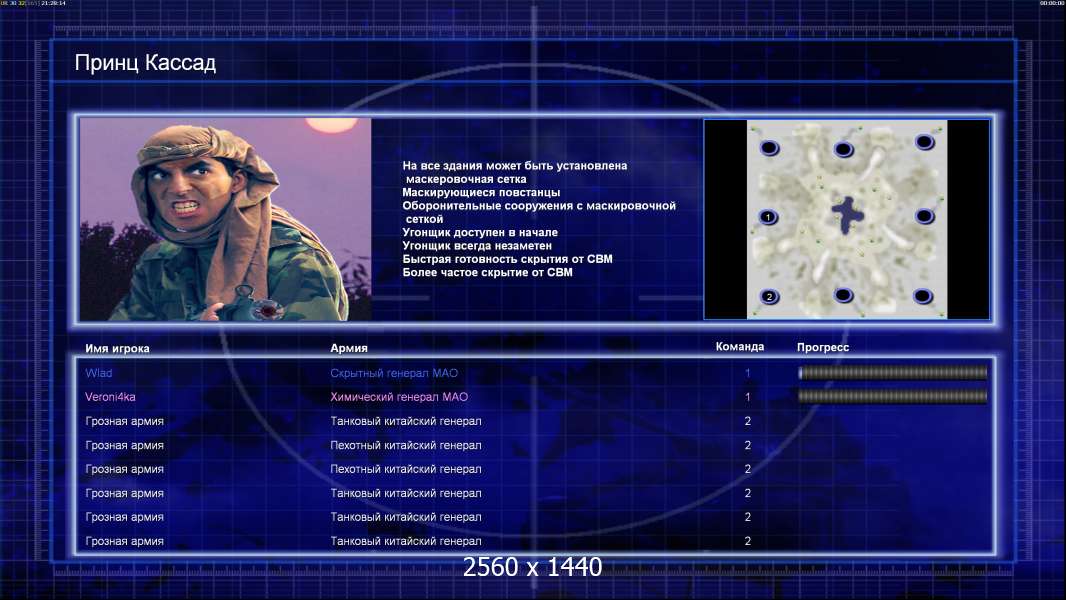The height and width of the screenshot is (600, 1066).
Task: Click "Быстрая готовность скрытия от СВМ" line
Action: (507, 259)
